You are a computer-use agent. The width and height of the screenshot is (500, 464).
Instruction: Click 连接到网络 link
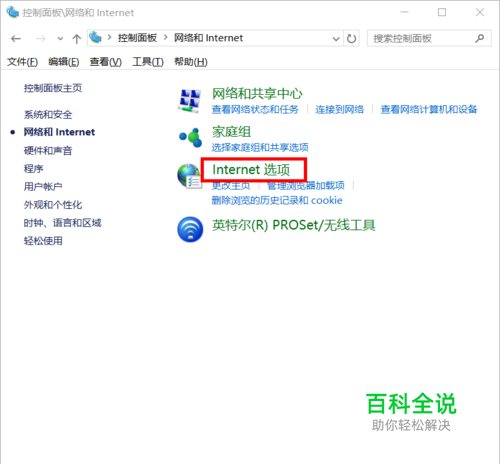coord(340,109)
